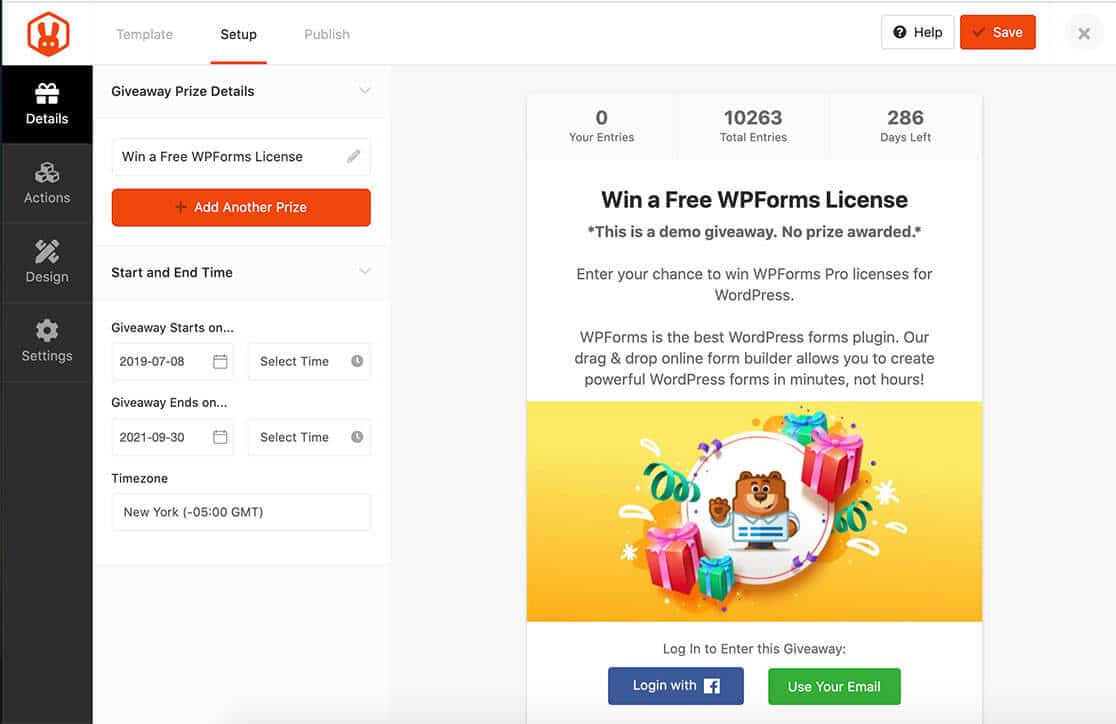
Task: Click the pencil edit icon for prize
Action: (354, 157)
